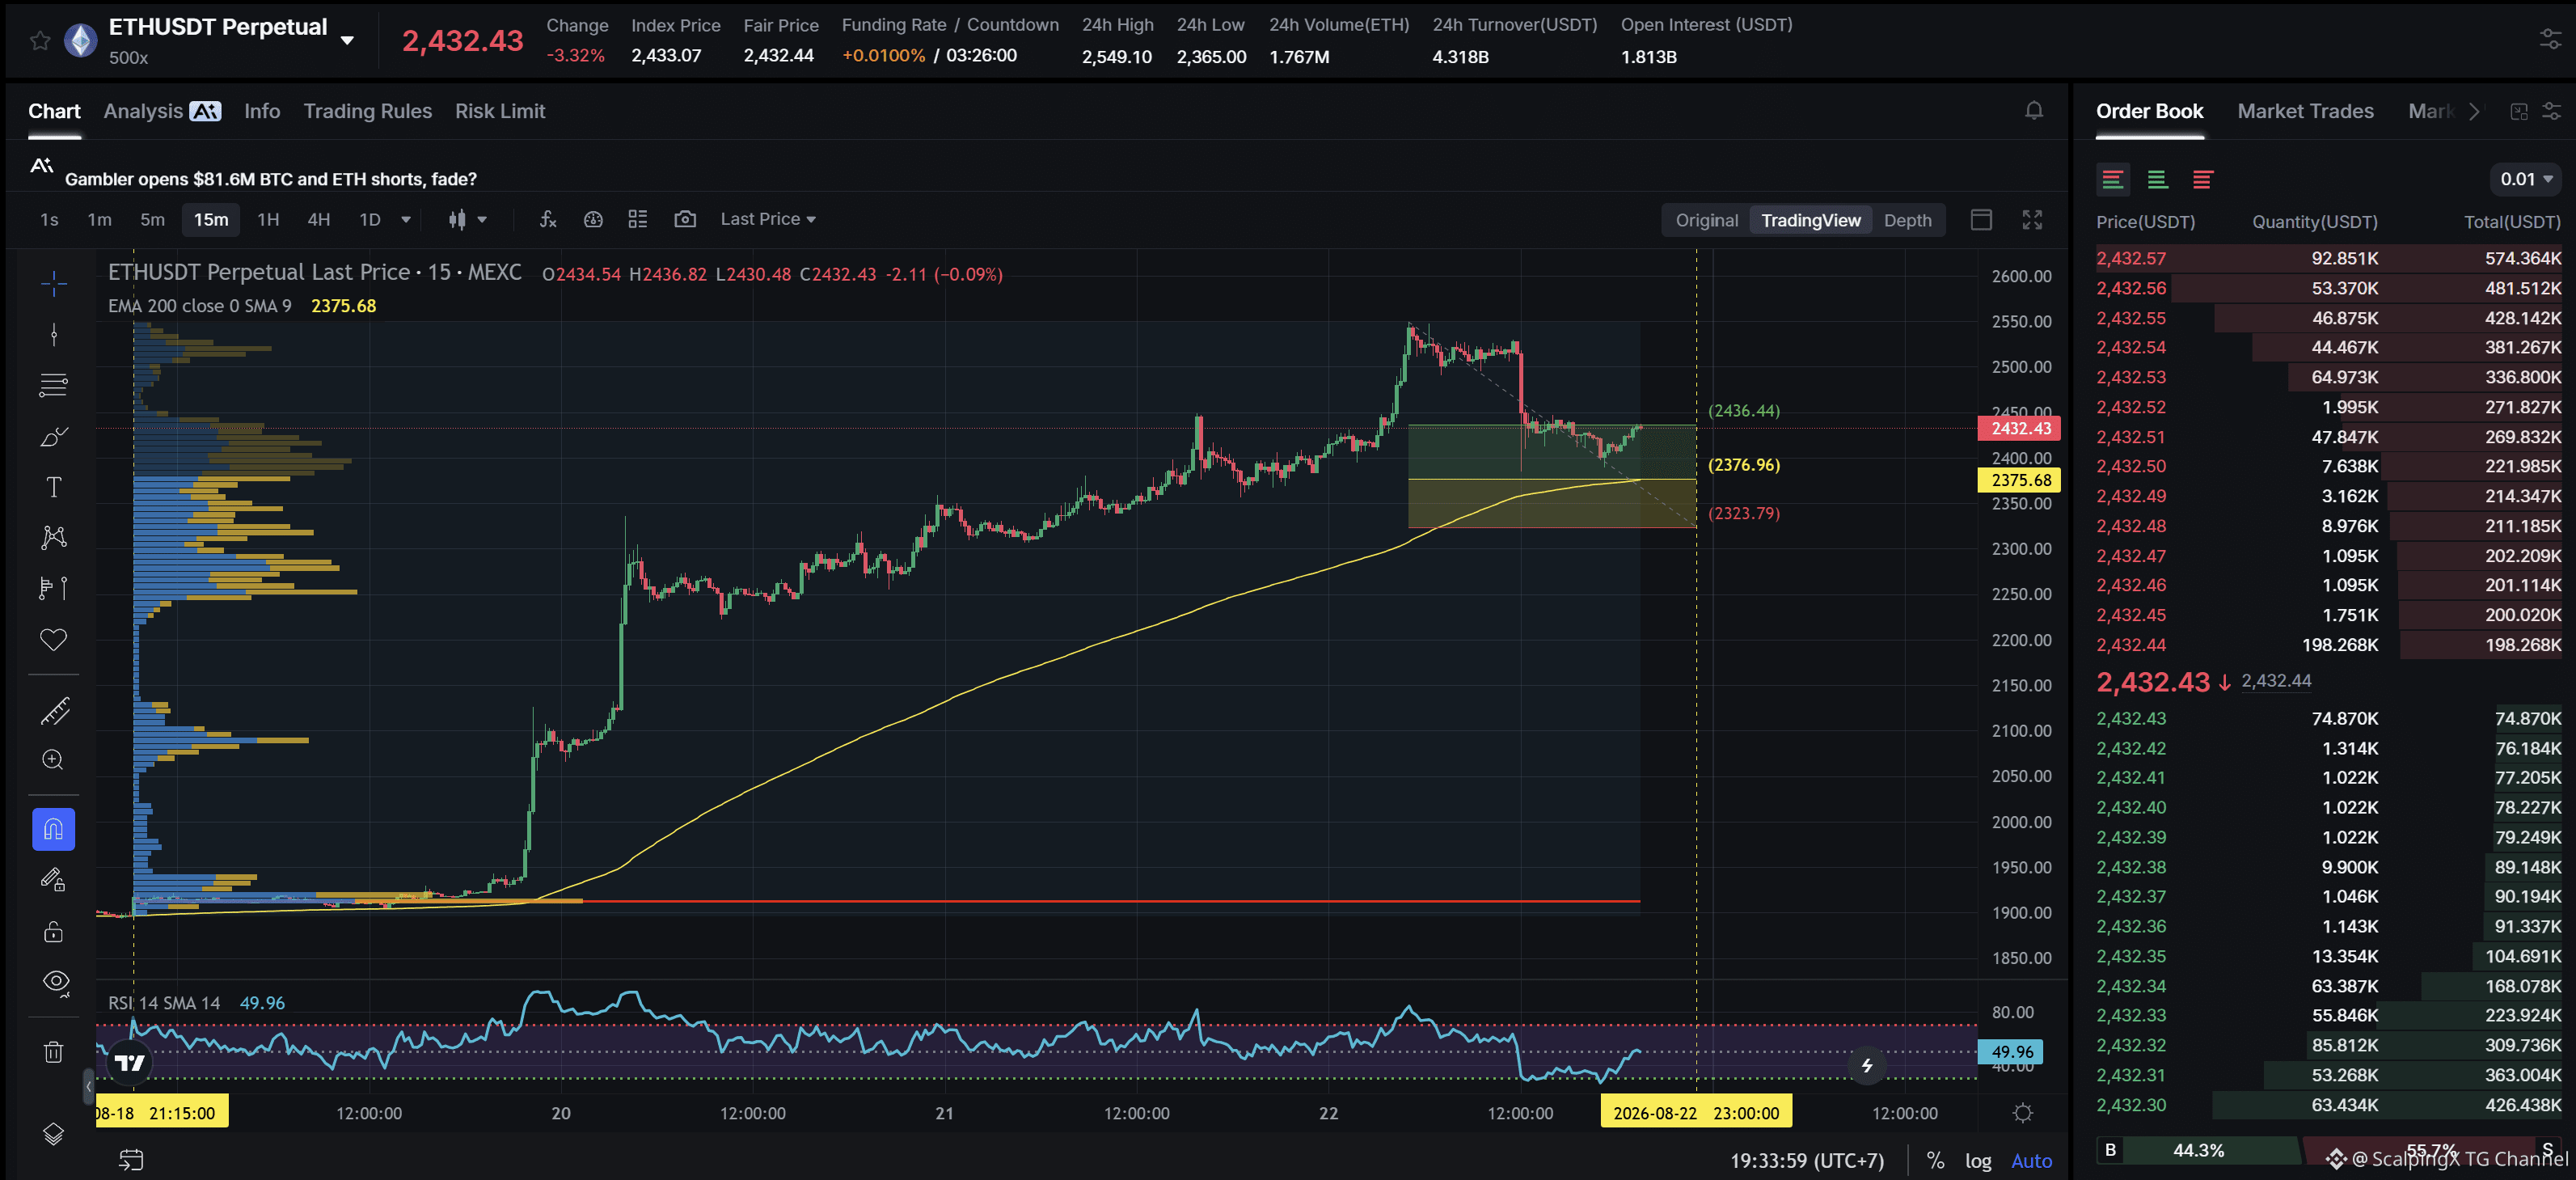The height and width of the screenshot is (1180, 2576).
Task: Select the 1H timeframe
Action: click(268, 220)
